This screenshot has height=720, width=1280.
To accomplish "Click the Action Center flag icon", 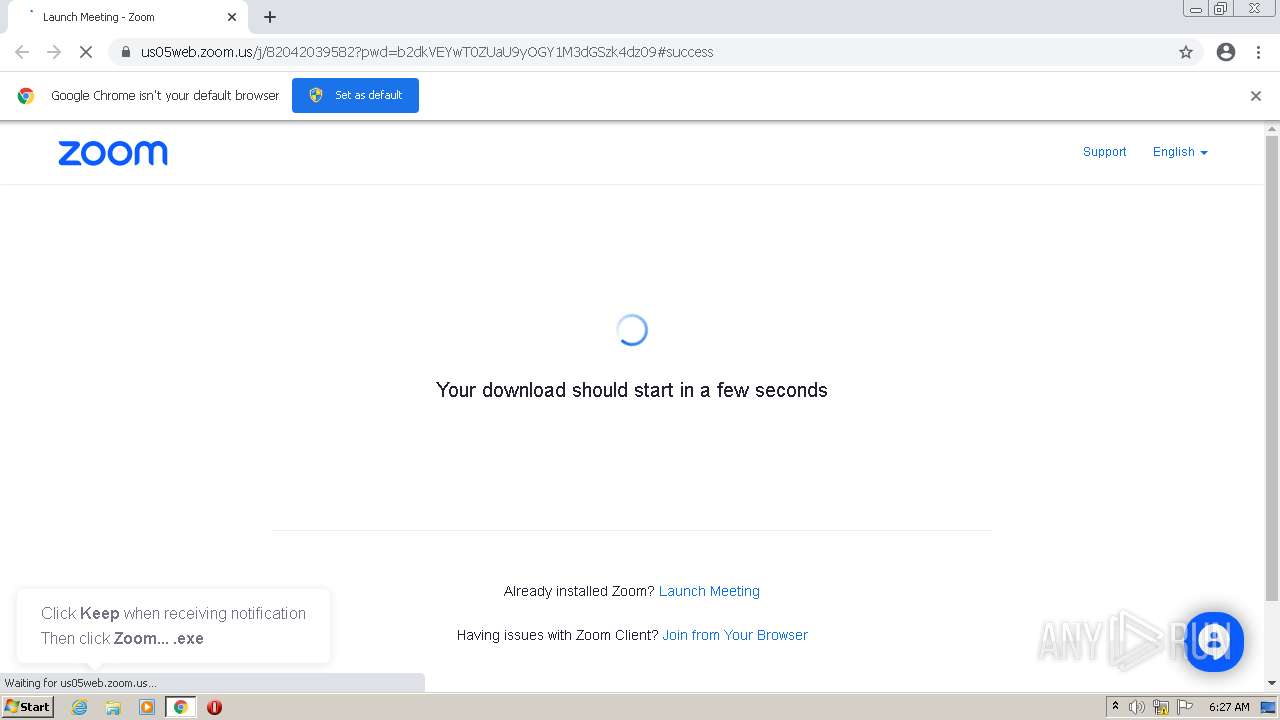I will click(x=1186, y=707).
